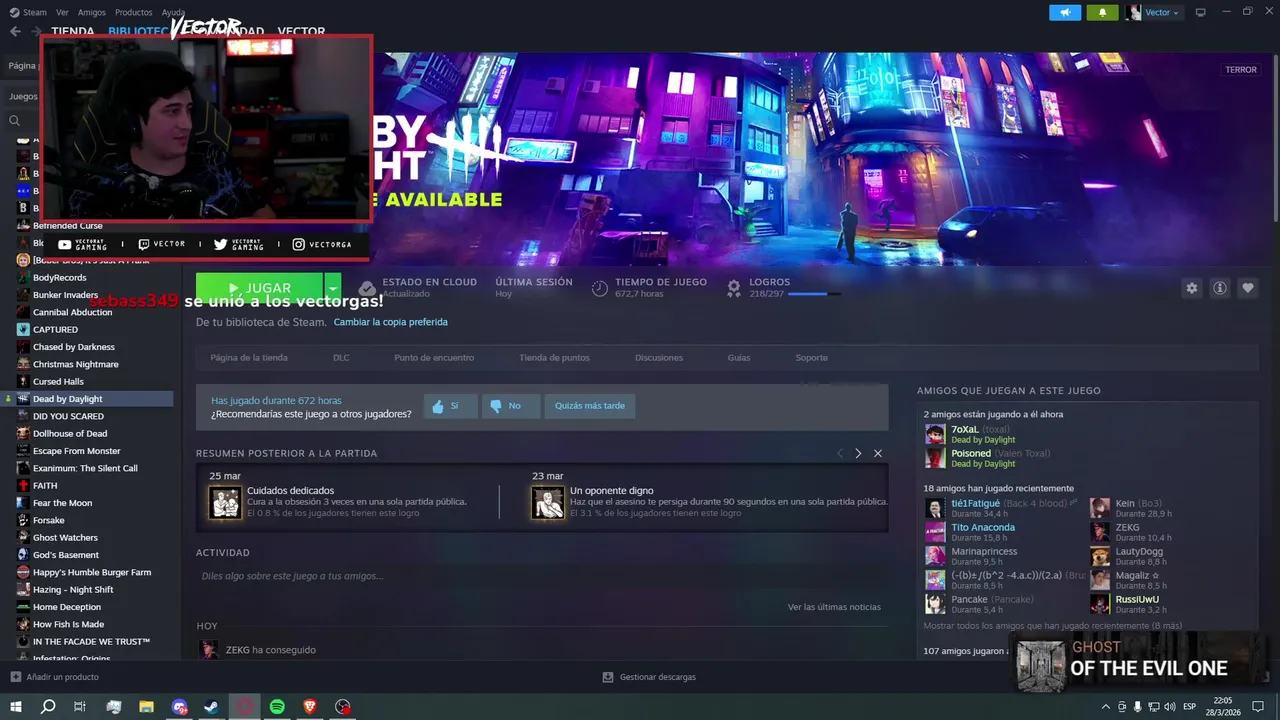Click Ver las últimas noticias link
The height and width of the screenshot is (720, 1280).
834,607
